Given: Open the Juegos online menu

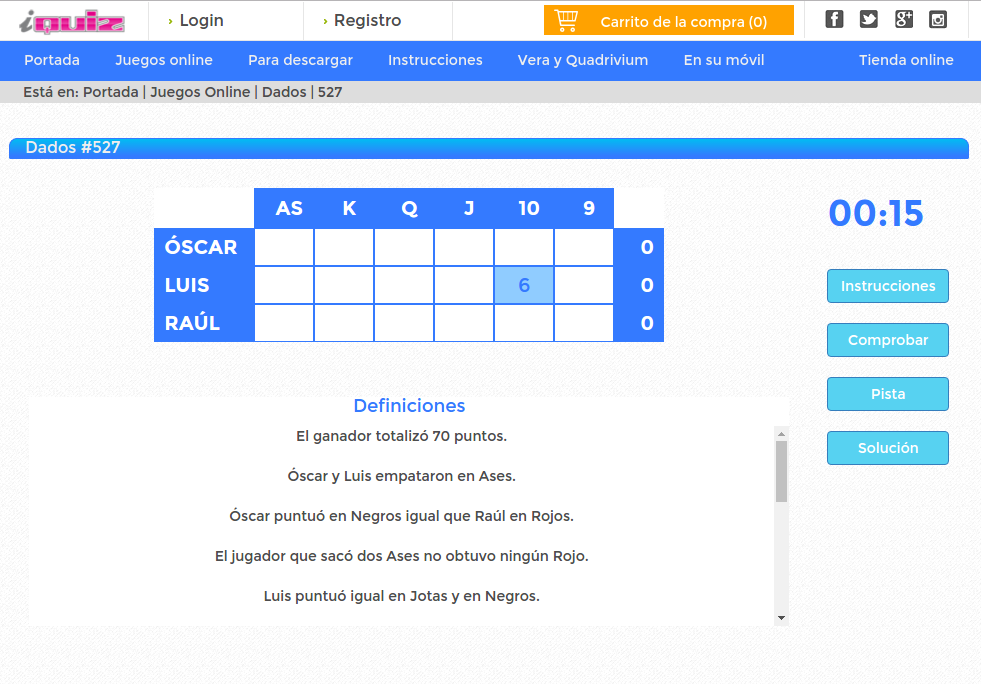Looking at the screenshot, I should pos(164,60).
